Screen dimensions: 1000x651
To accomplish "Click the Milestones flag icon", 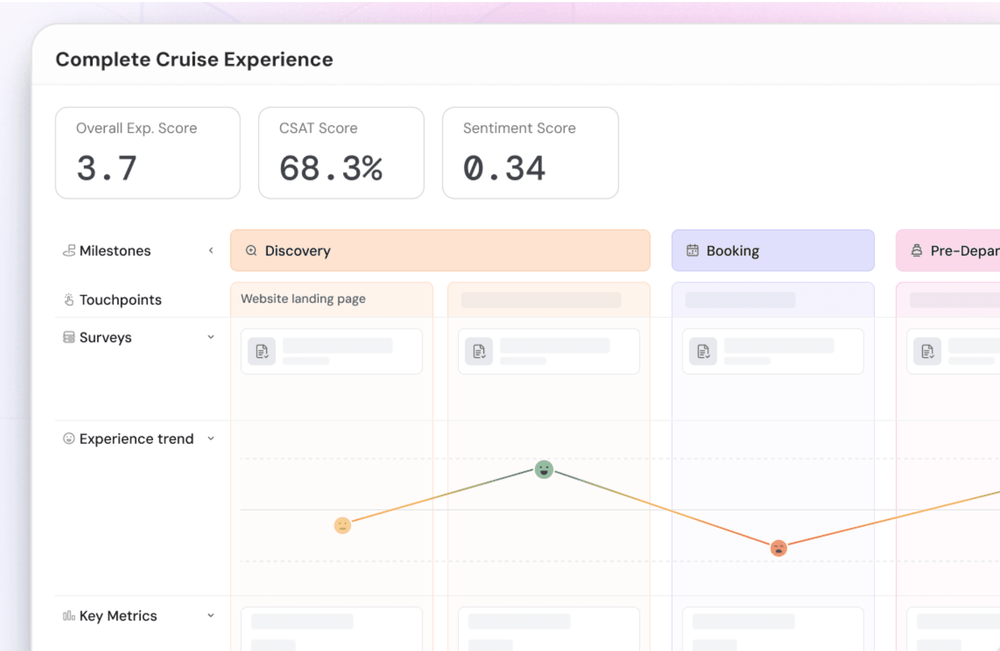I will point(69,251).
